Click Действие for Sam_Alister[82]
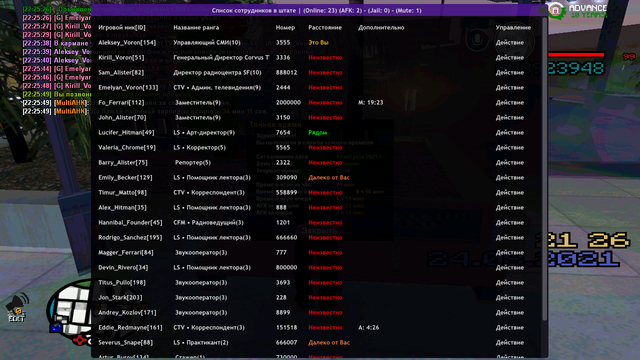 tap(509, 73)
